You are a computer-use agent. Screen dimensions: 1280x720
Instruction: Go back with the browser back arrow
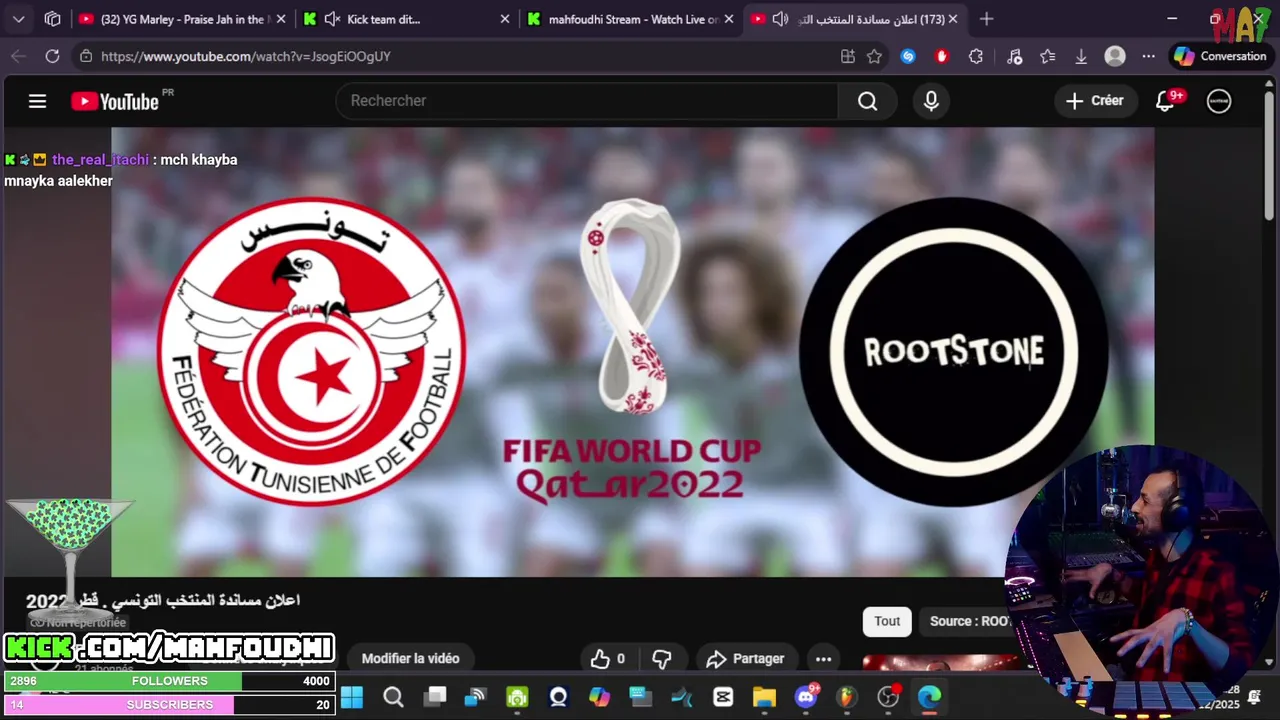[18, 57]
